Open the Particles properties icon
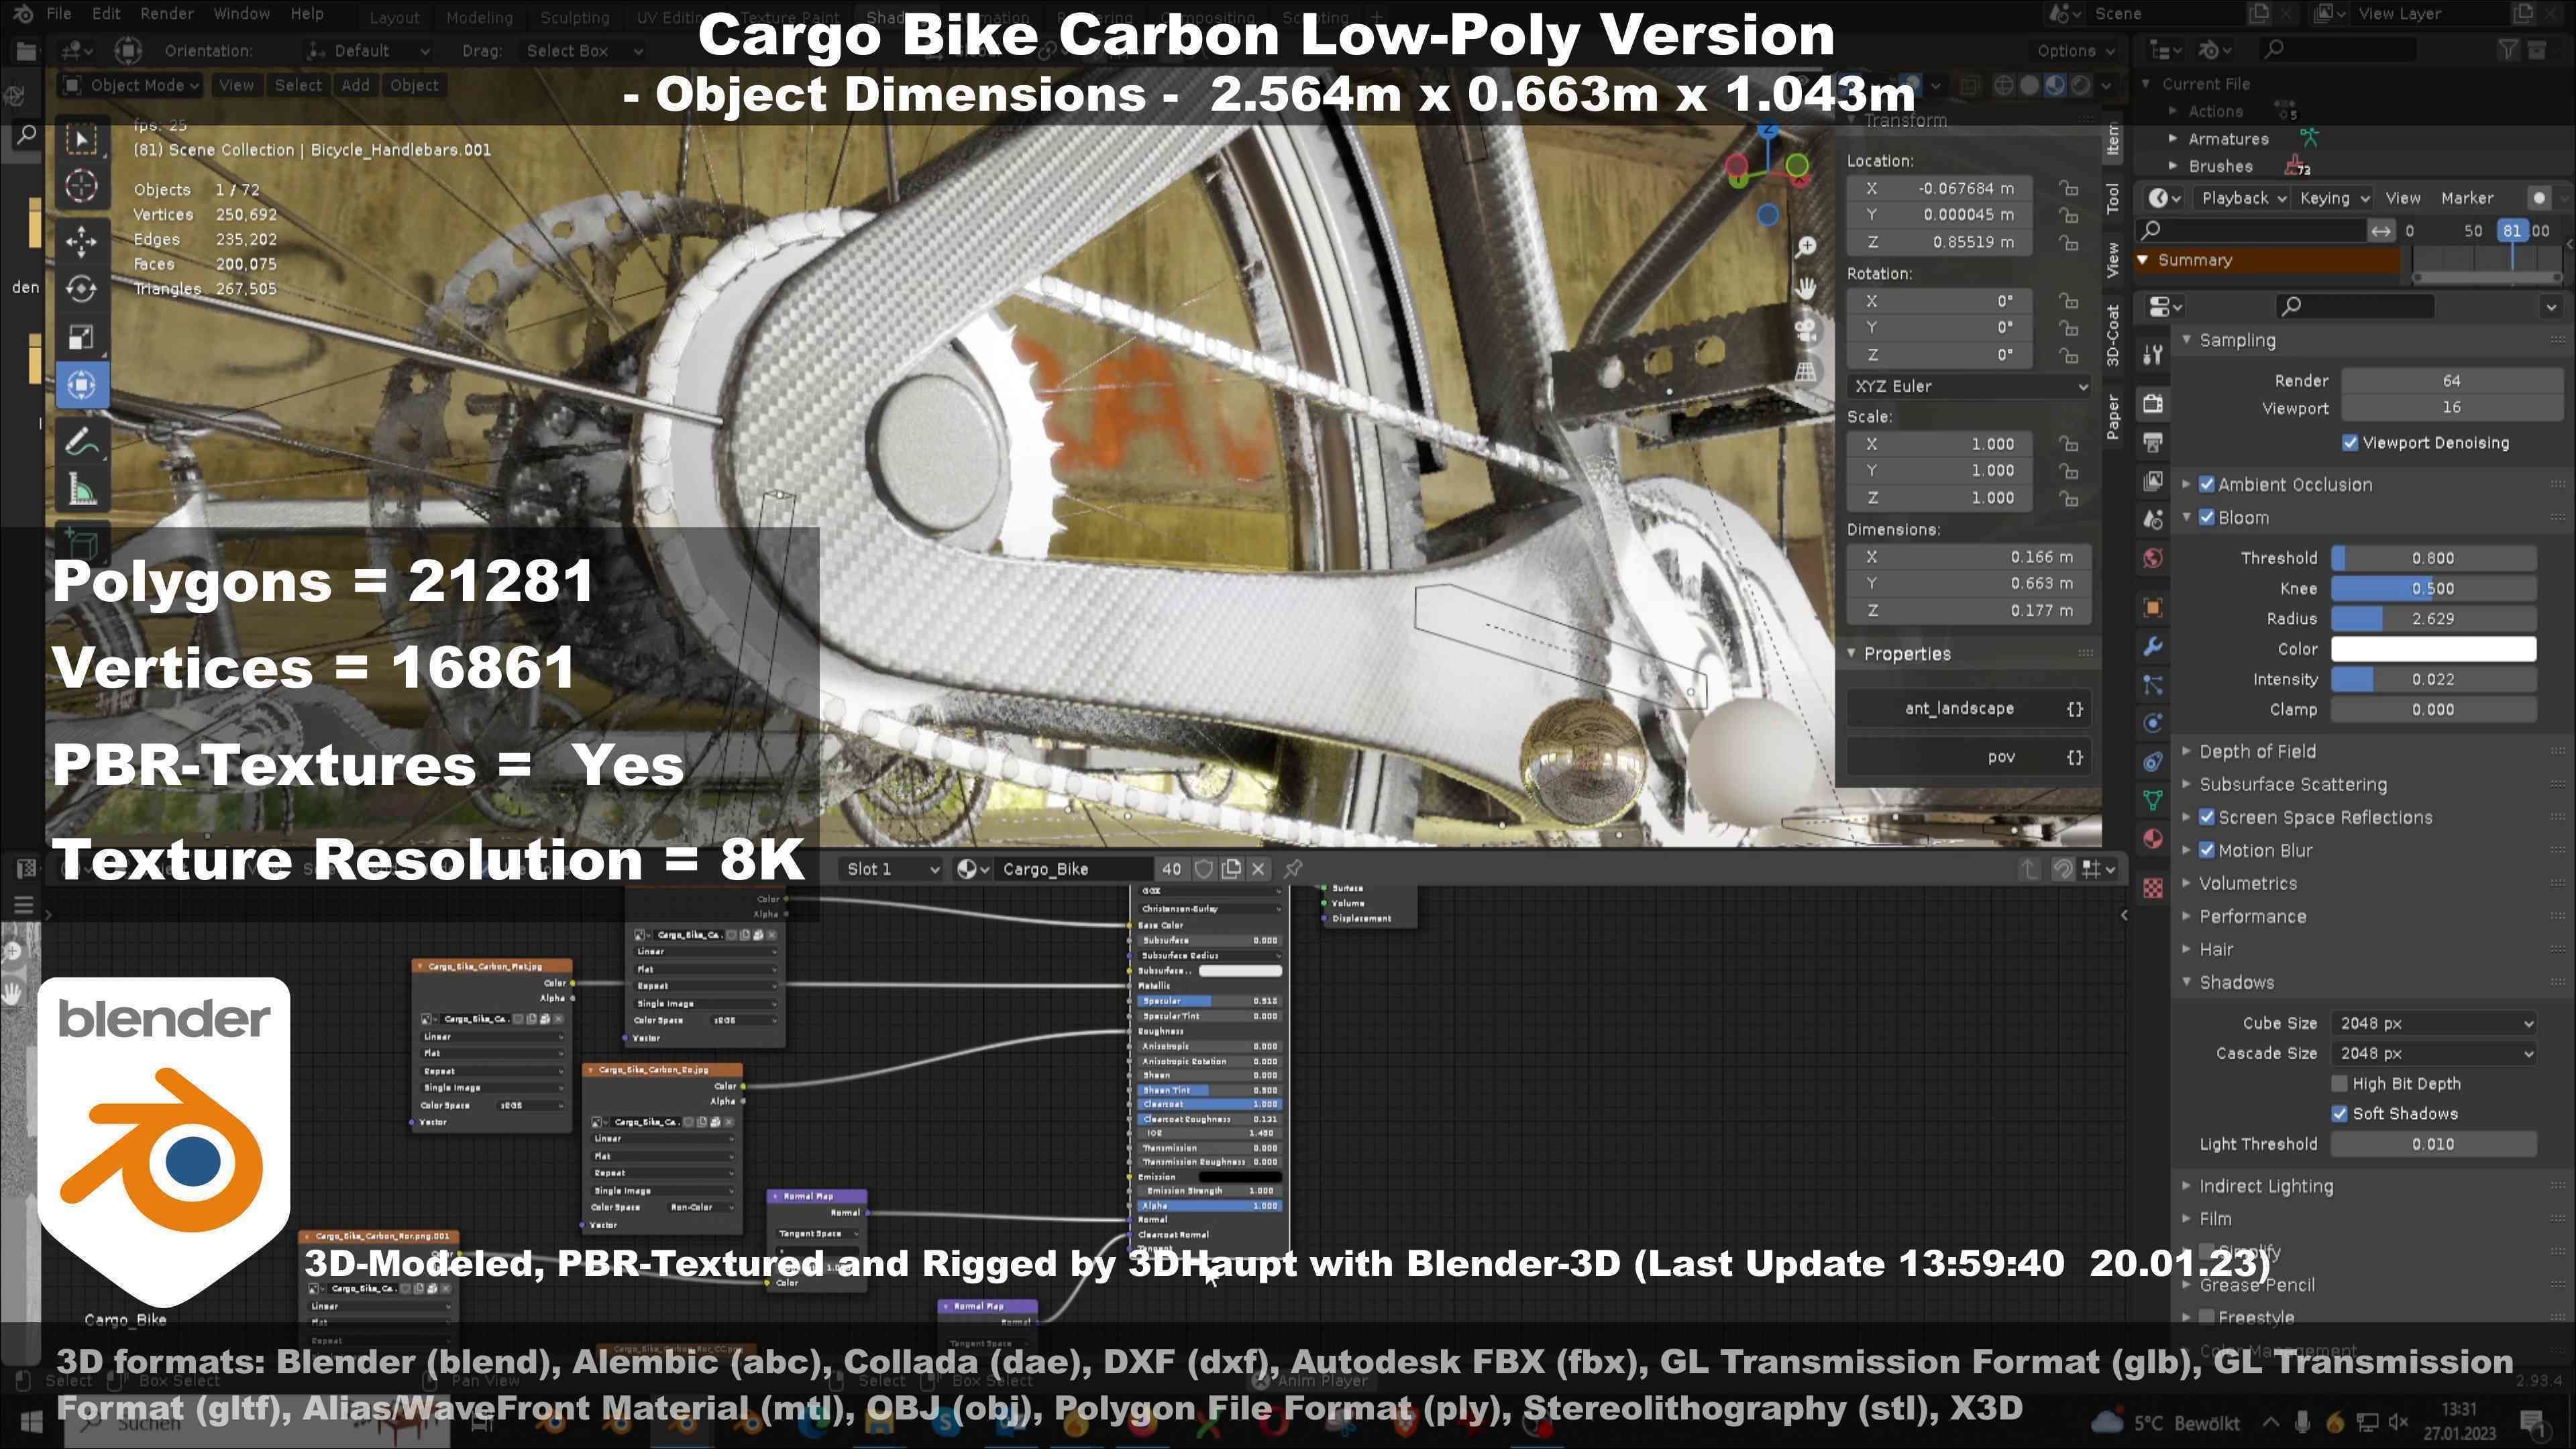Viewport: 2576px width, 1449px height. coord(2153,685)
